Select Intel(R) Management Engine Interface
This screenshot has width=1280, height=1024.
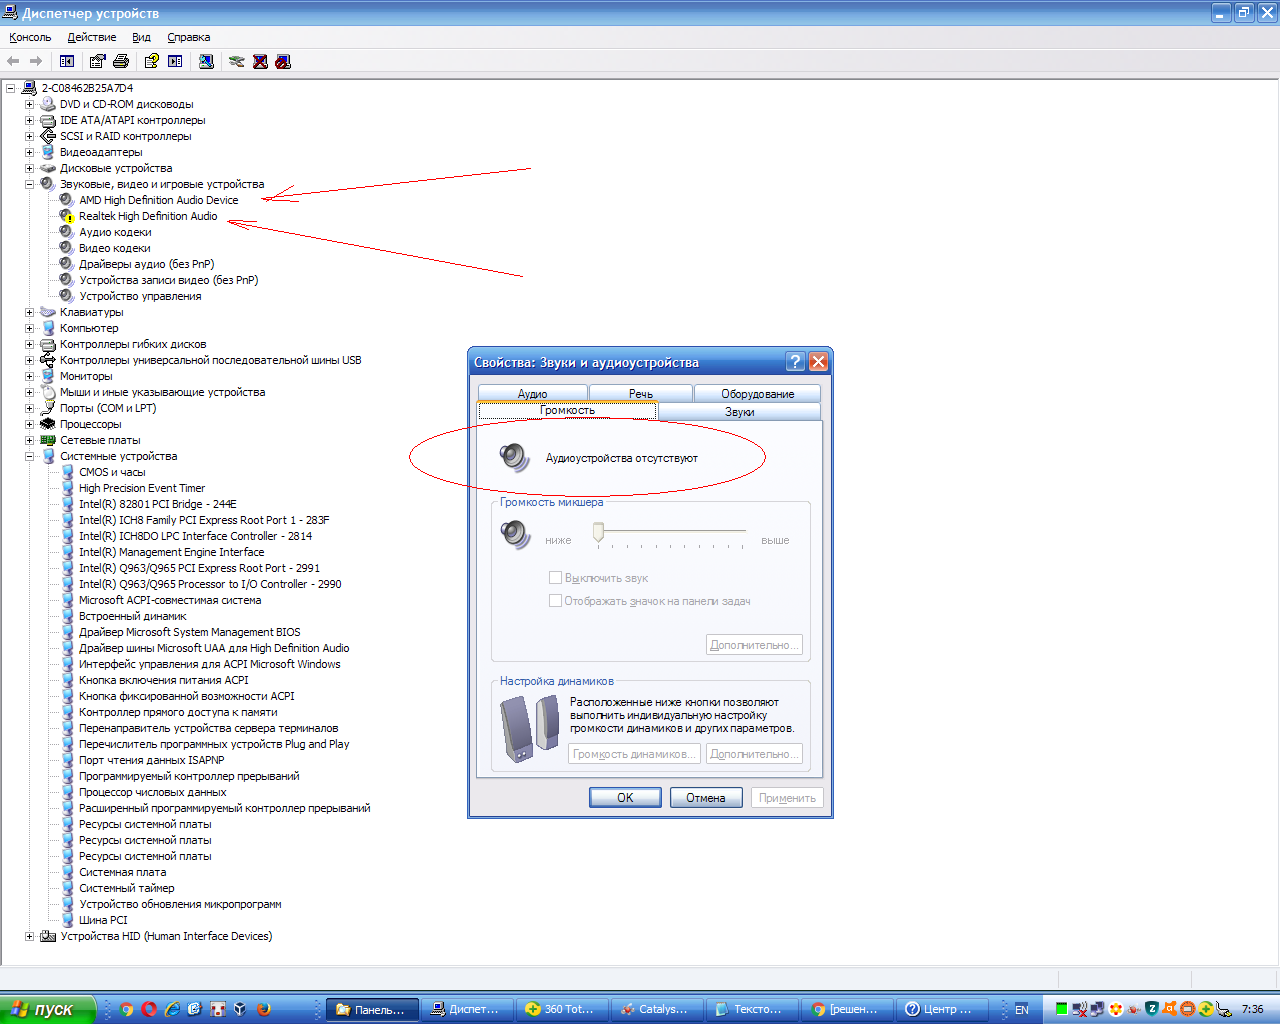click(172, 552)
